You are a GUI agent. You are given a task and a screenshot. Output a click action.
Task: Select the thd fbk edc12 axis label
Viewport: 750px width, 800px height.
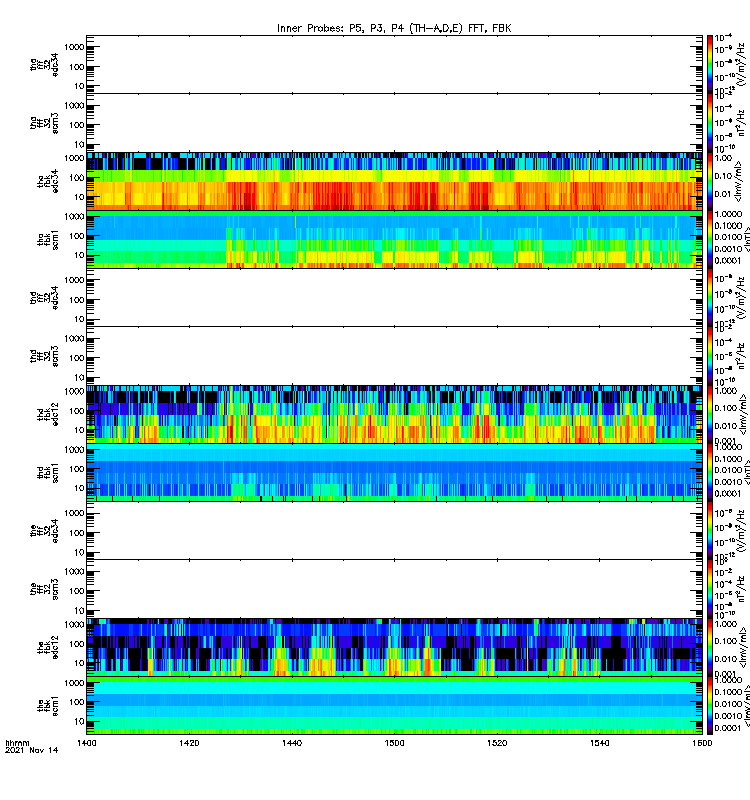click(48, 414)
